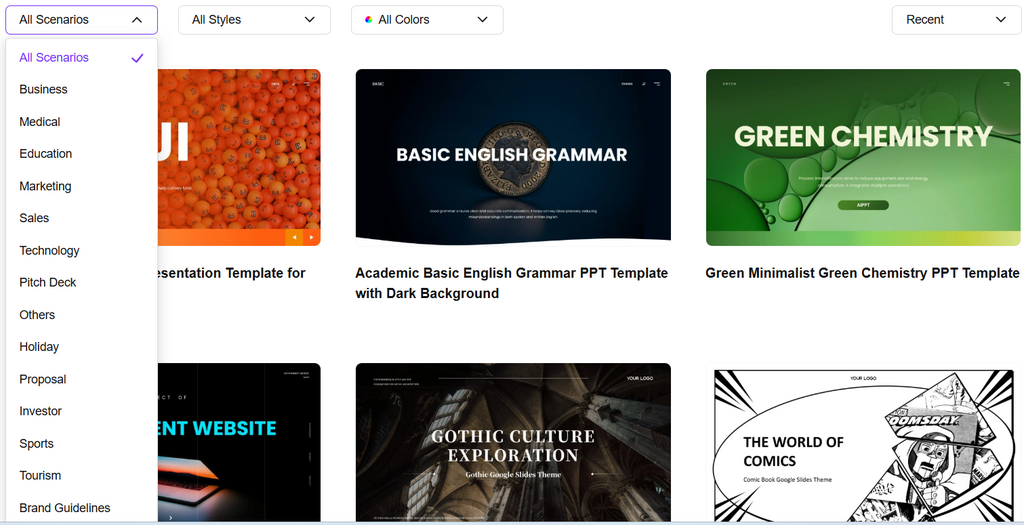The height and width of the screenshot is (525, 1024).
Task: Choose Technology scenario filter
Action: click(49, 251)
